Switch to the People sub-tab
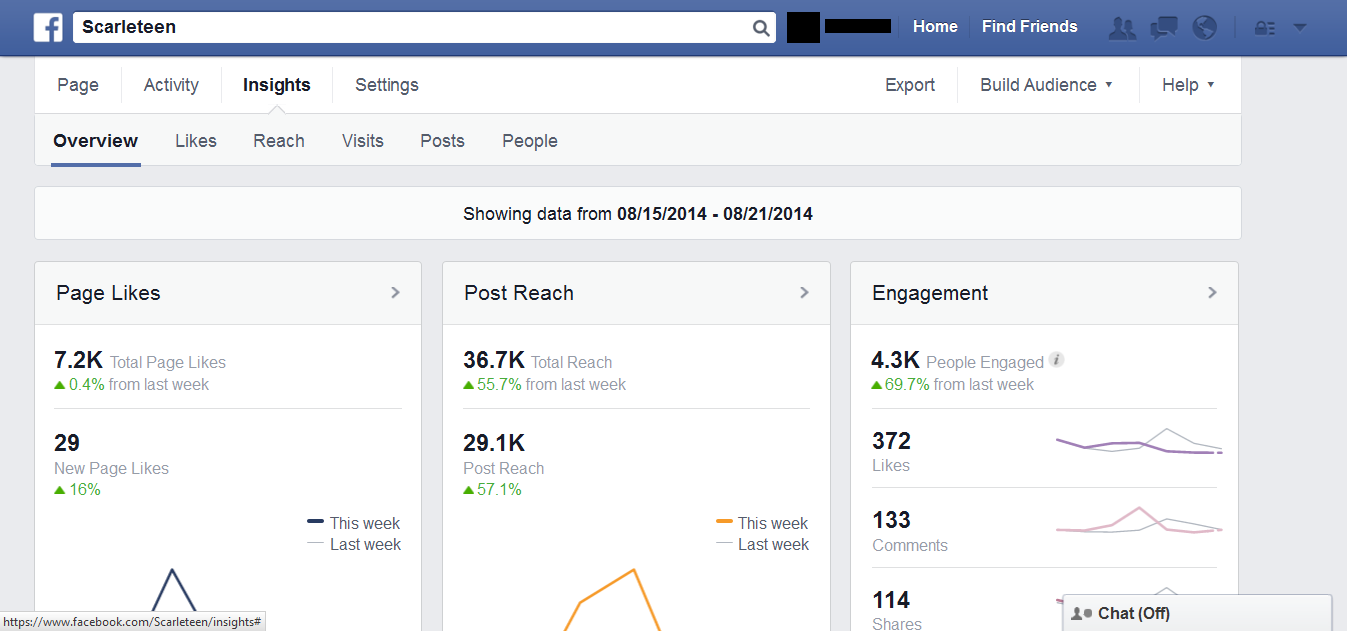Screen dimensions: 1347x631 pos(530,141)
